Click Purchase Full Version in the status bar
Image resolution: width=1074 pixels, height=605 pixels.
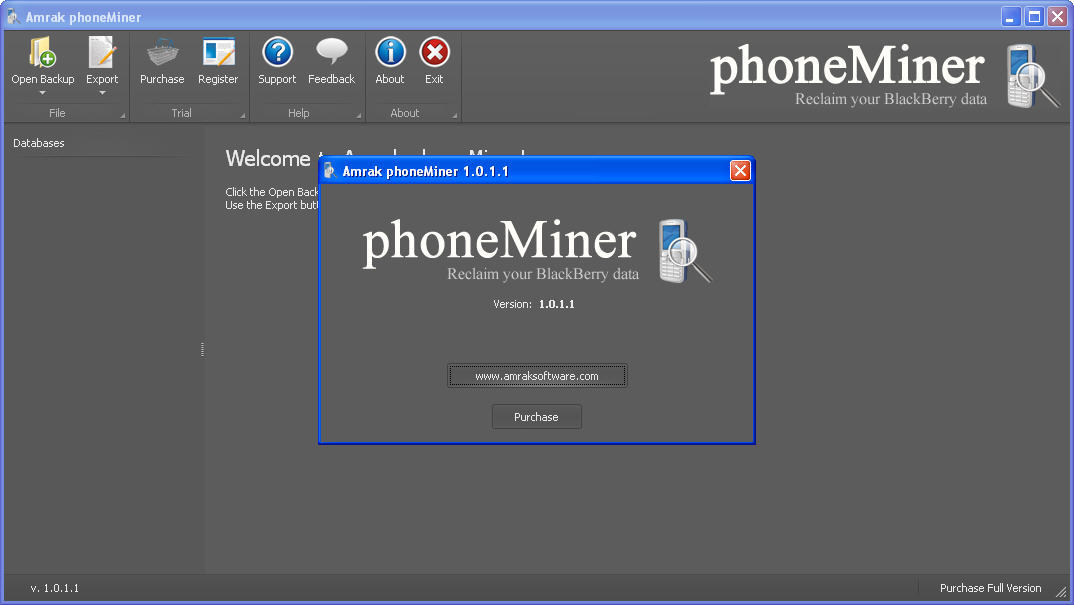(990, 588)
